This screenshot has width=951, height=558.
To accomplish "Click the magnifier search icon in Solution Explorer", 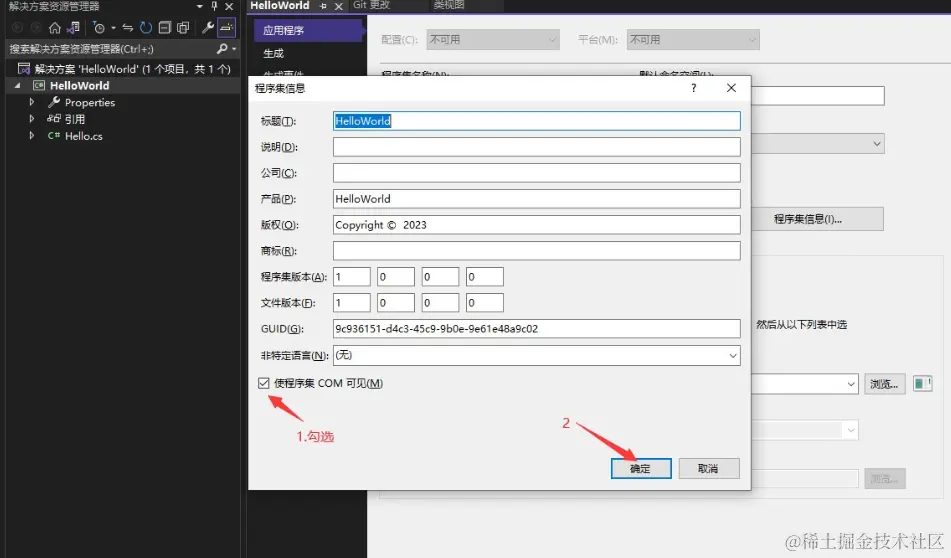I will coord(222,49).
